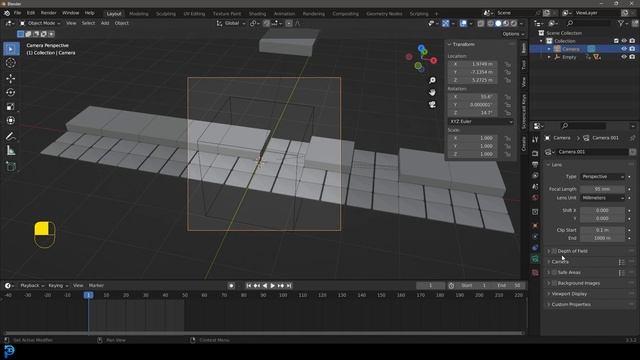Switch to the Shading workspace tab

tap(257, 13)
